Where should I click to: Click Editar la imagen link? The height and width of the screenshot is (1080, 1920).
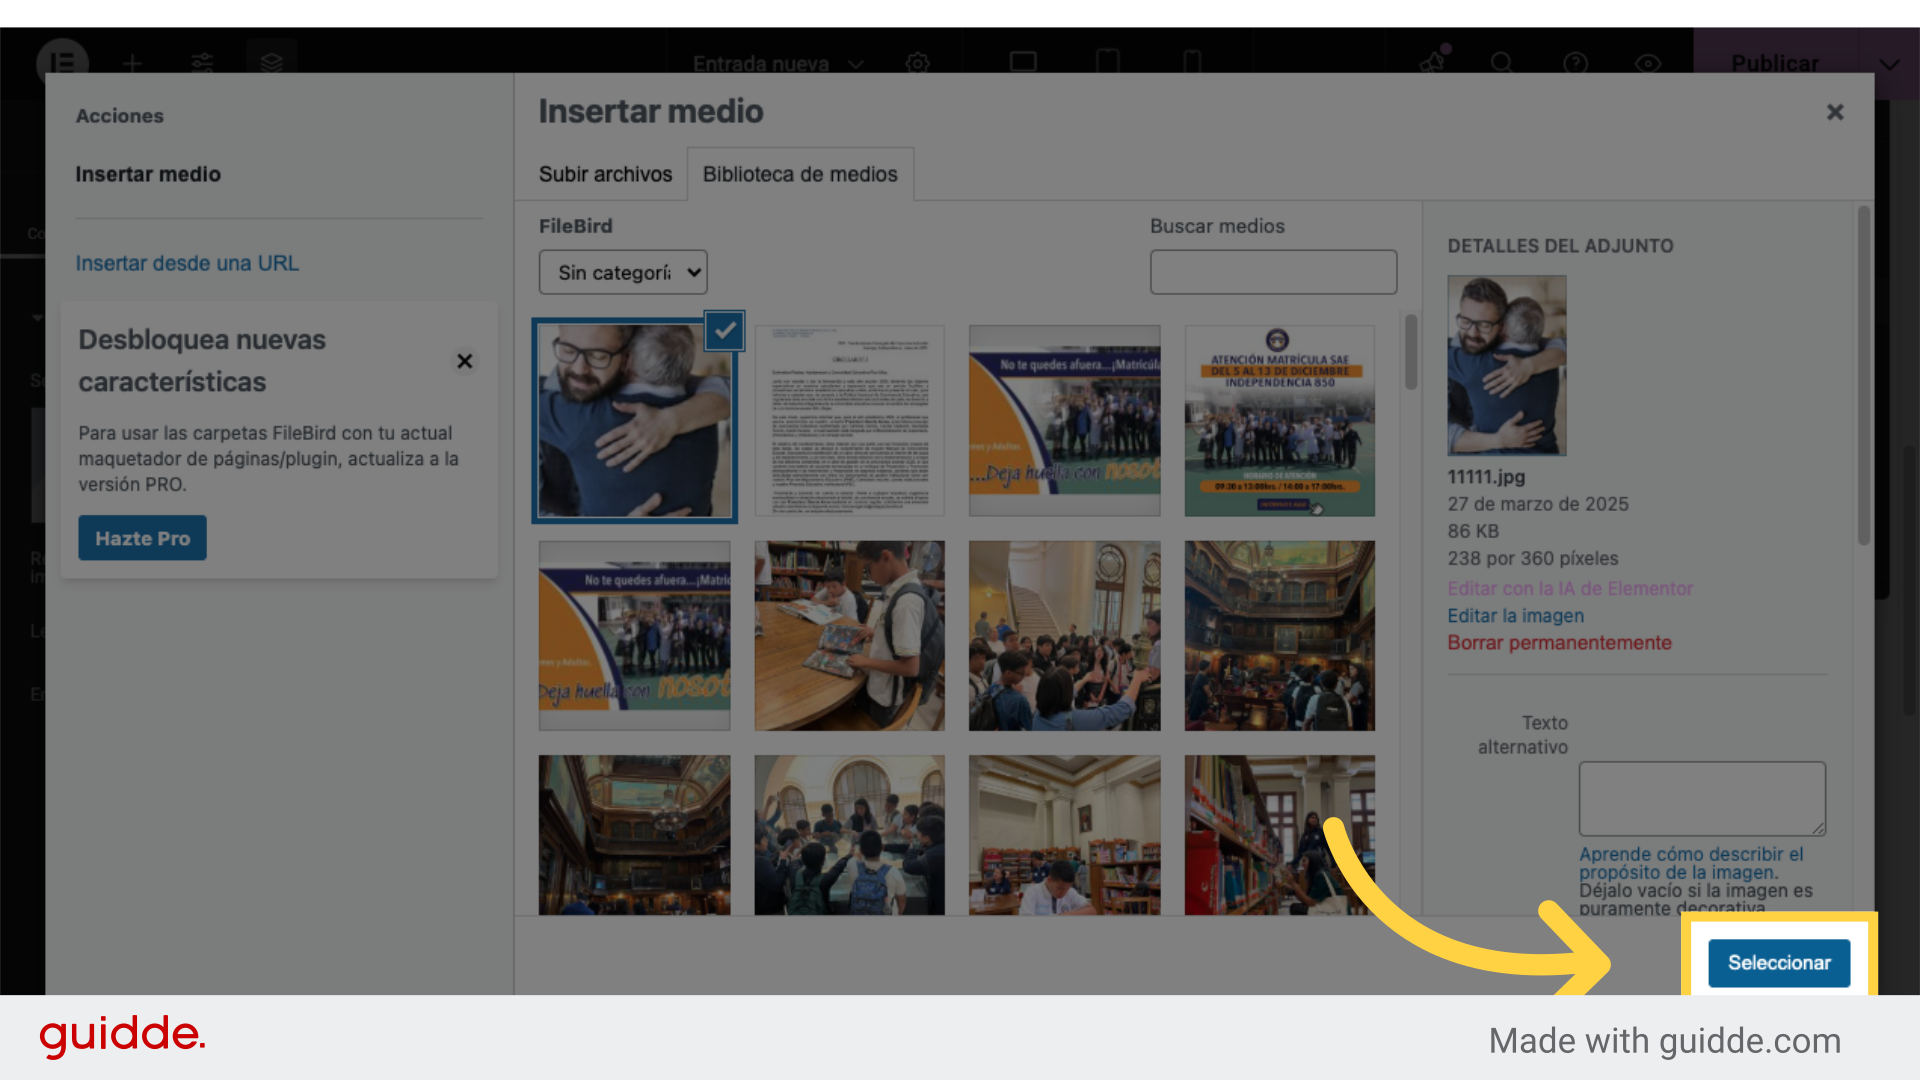click(x=1515, y=616)
